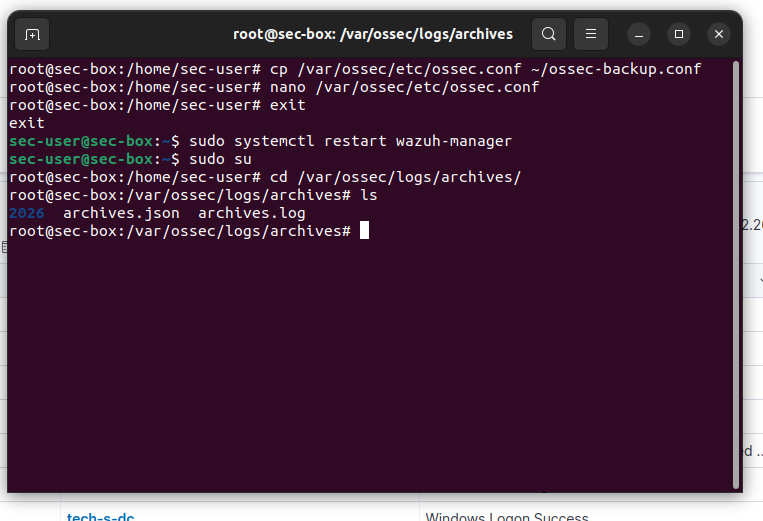The height and width of the screenshot is (521, 763).
Task: Open a new terminal tab
Action: click(x=33, y=34)
